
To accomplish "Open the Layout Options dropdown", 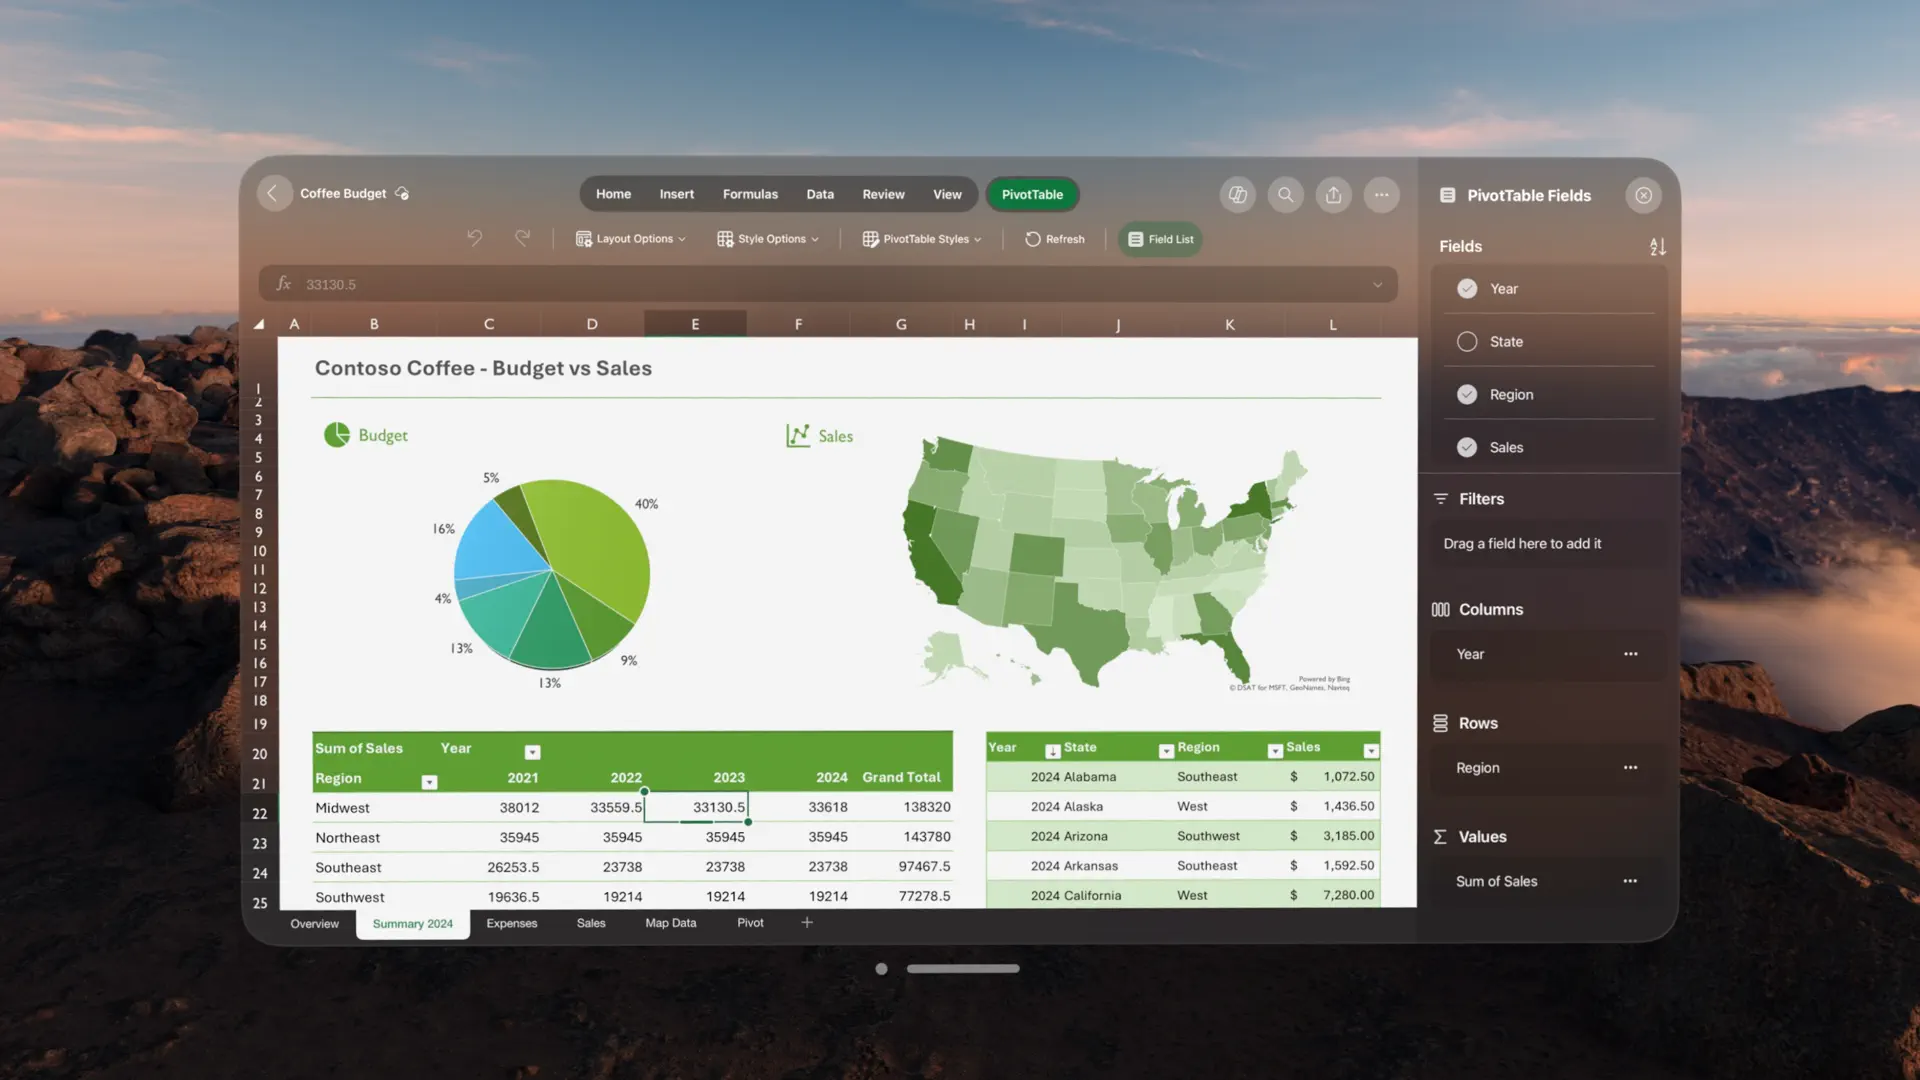I will [631, 239].
